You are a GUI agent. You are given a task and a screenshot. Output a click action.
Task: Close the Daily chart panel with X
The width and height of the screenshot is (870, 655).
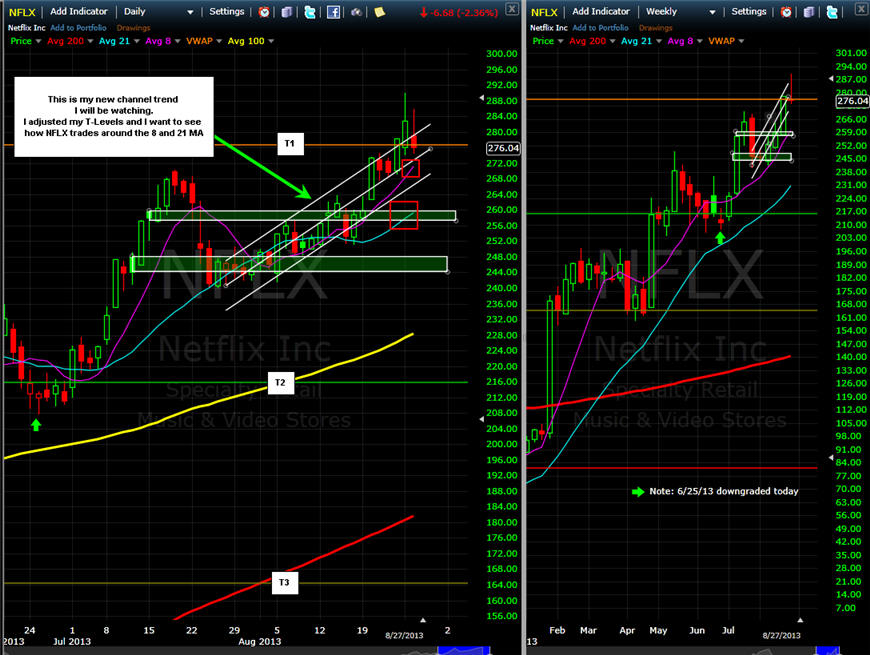click(512, 9)
